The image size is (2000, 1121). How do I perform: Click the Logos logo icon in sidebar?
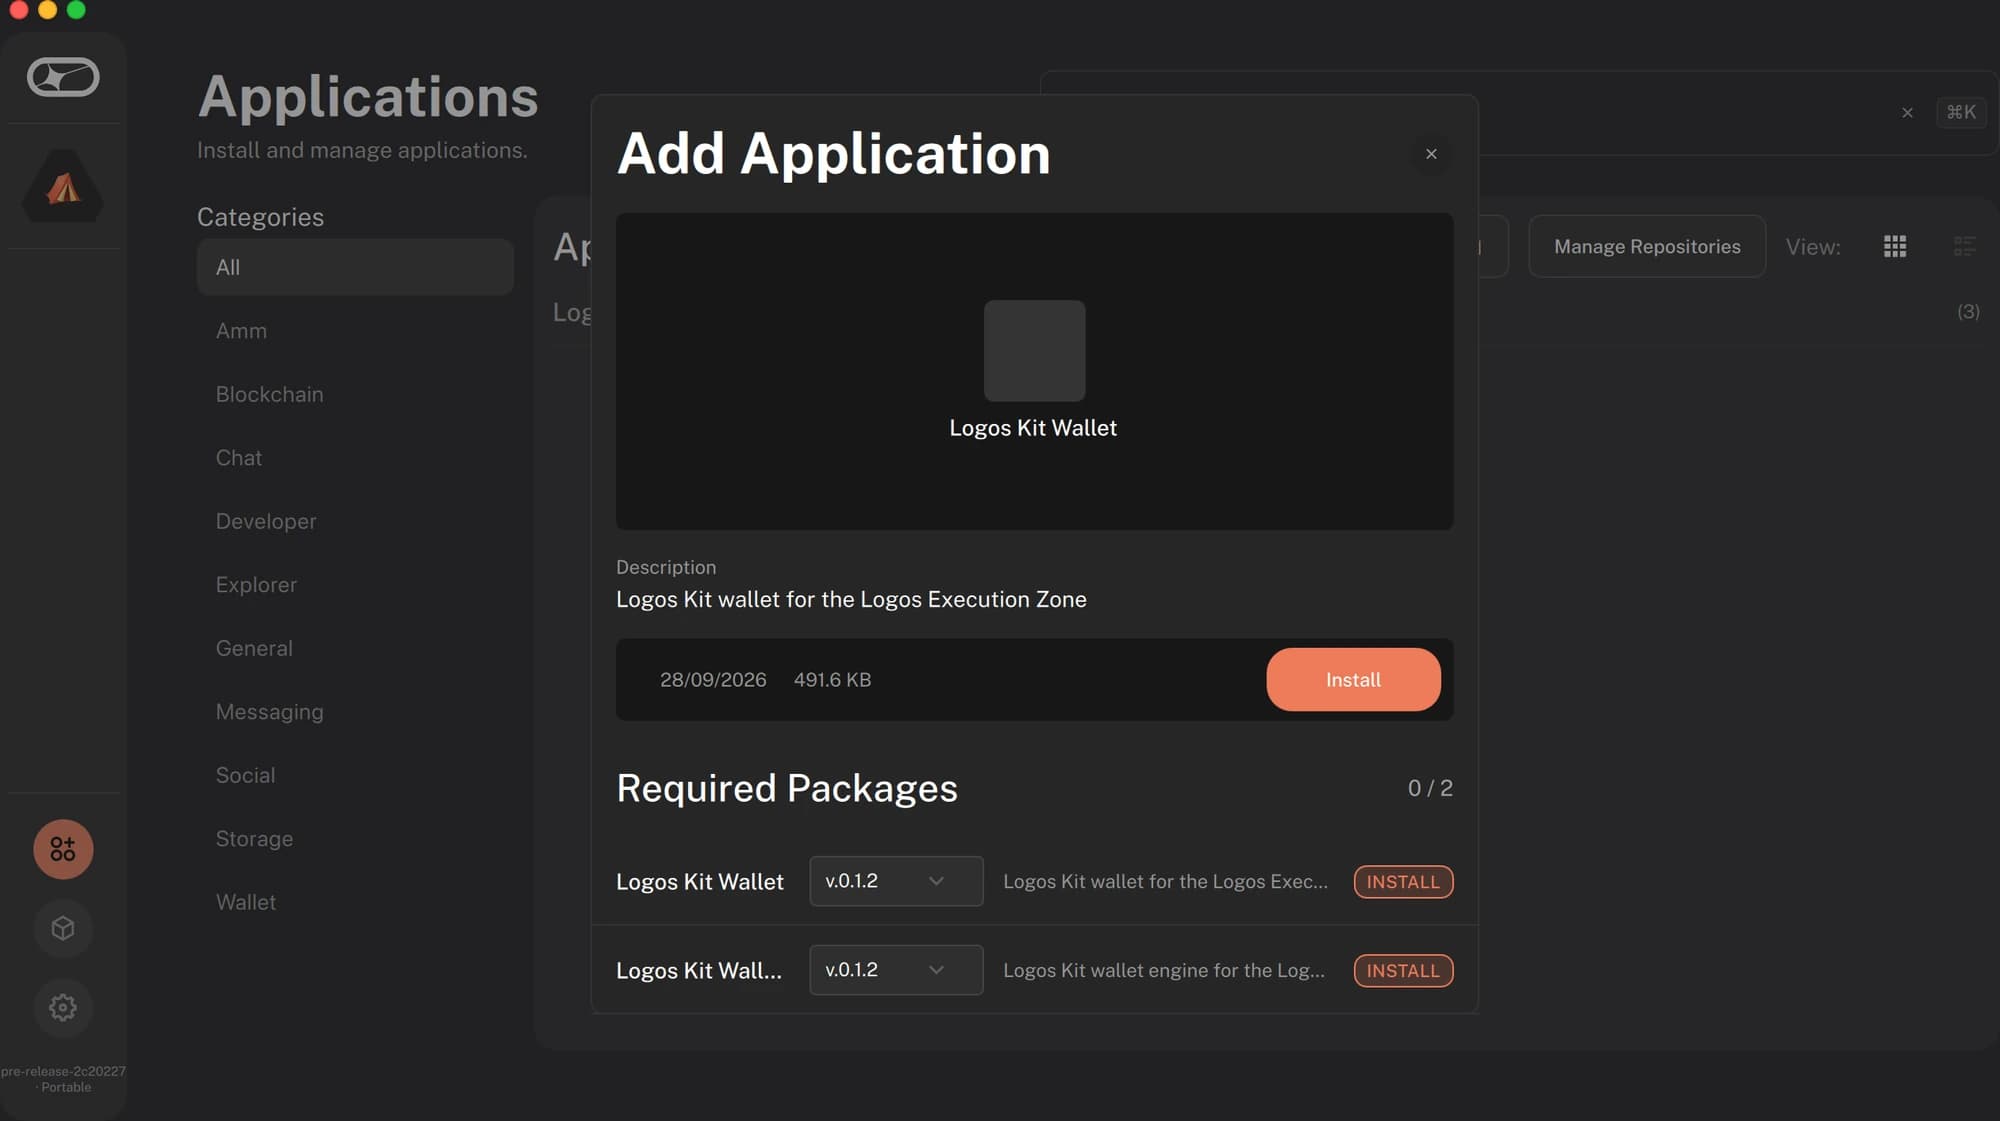point(63,77)
